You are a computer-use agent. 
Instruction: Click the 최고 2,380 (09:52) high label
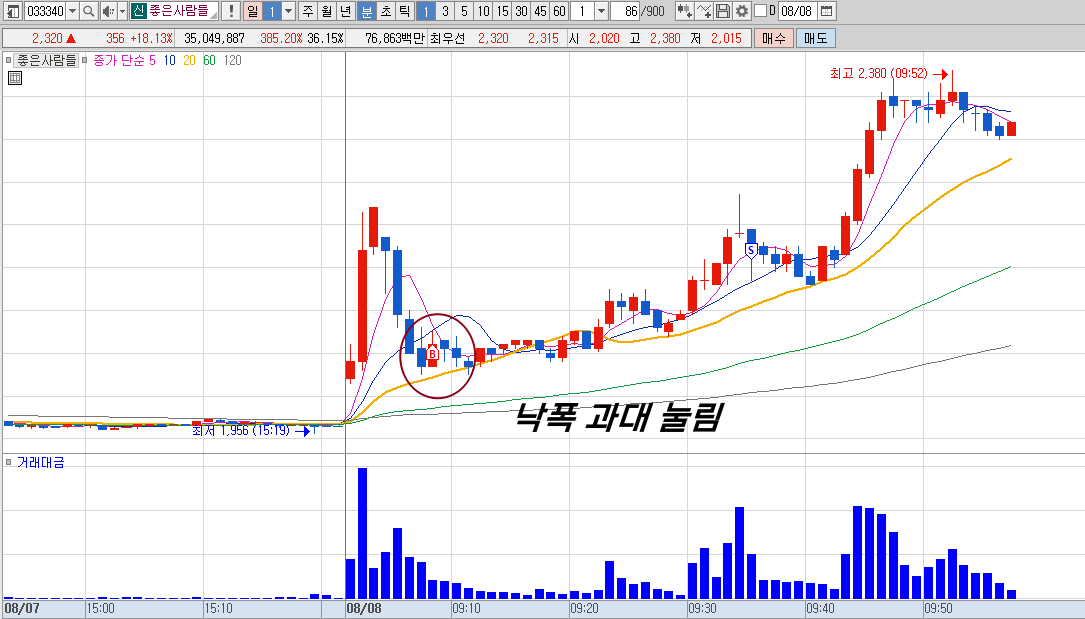click(878, 73)
